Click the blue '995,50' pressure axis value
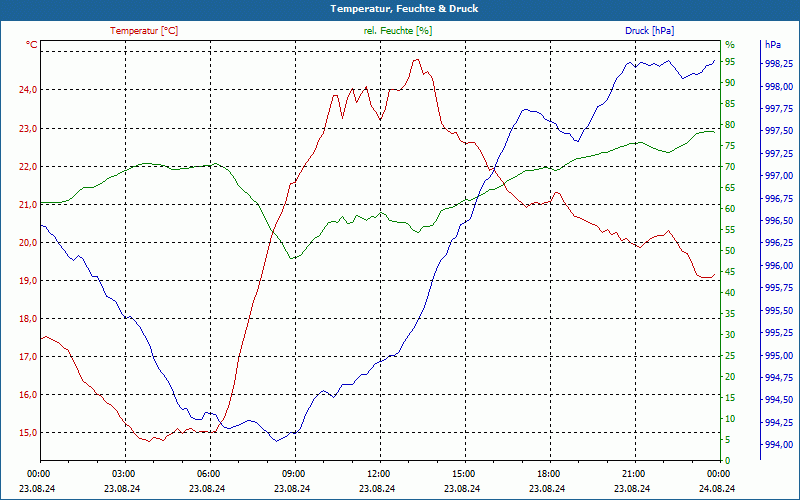This screenshot has width=800, height=500. click(x=778, y=311)
